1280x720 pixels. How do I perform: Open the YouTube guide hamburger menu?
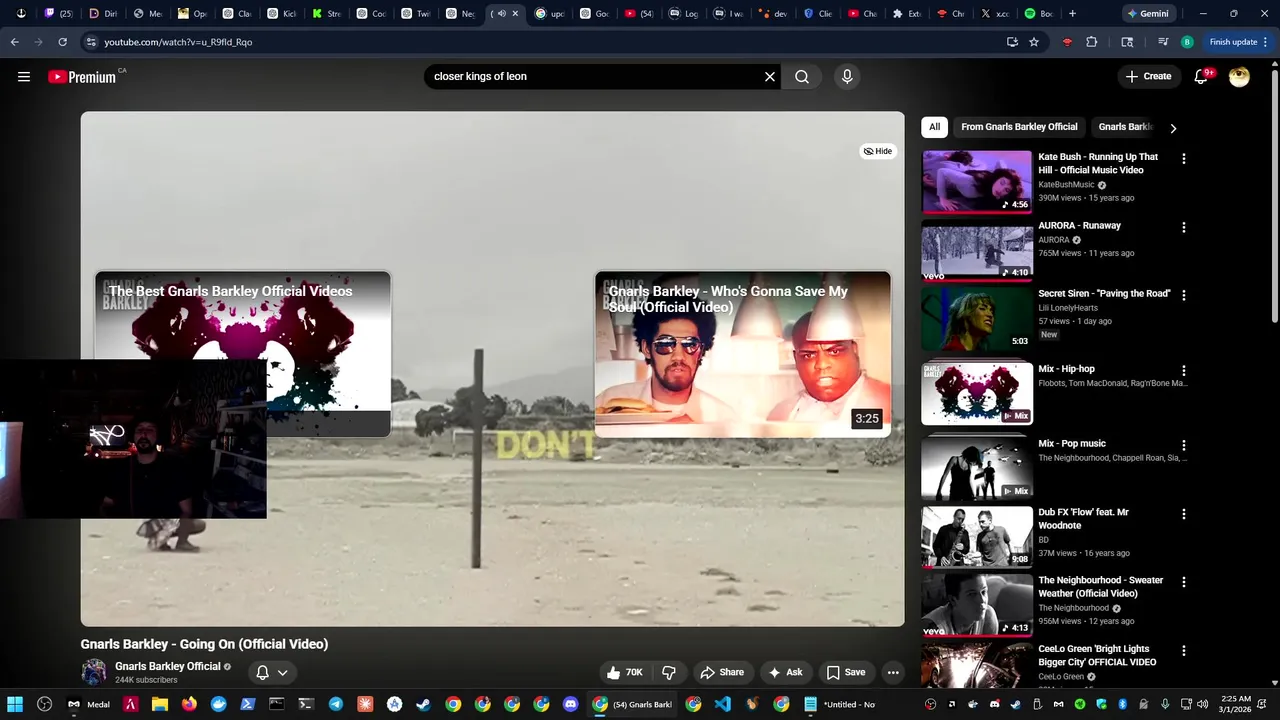[x=24, y=76]
